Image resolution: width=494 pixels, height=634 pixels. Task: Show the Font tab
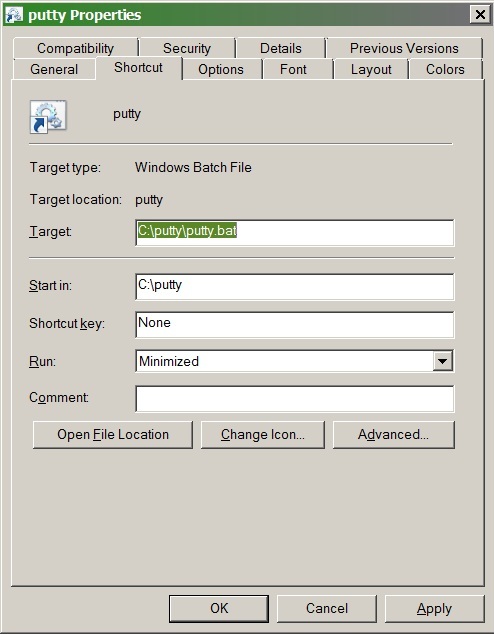pos(293,69)
